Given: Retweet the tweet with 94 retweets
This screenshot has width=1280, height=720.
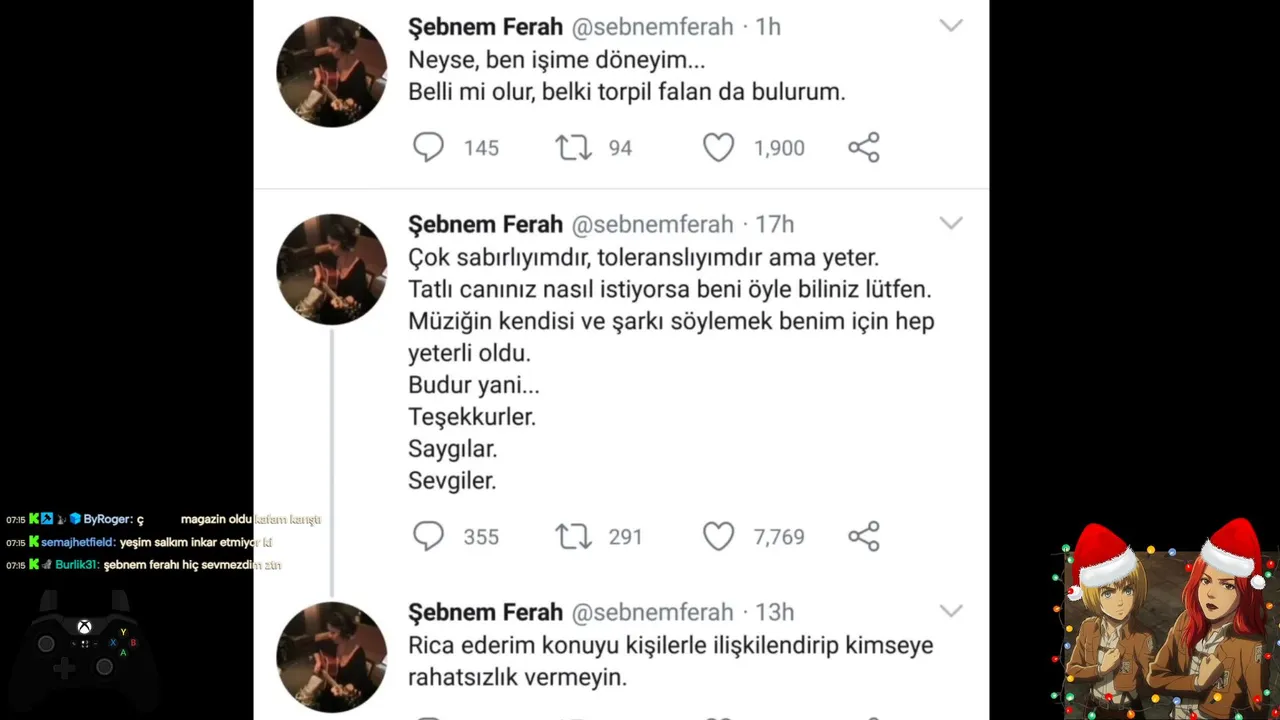Looking at the screenshot, I should (x=573, y=148).
